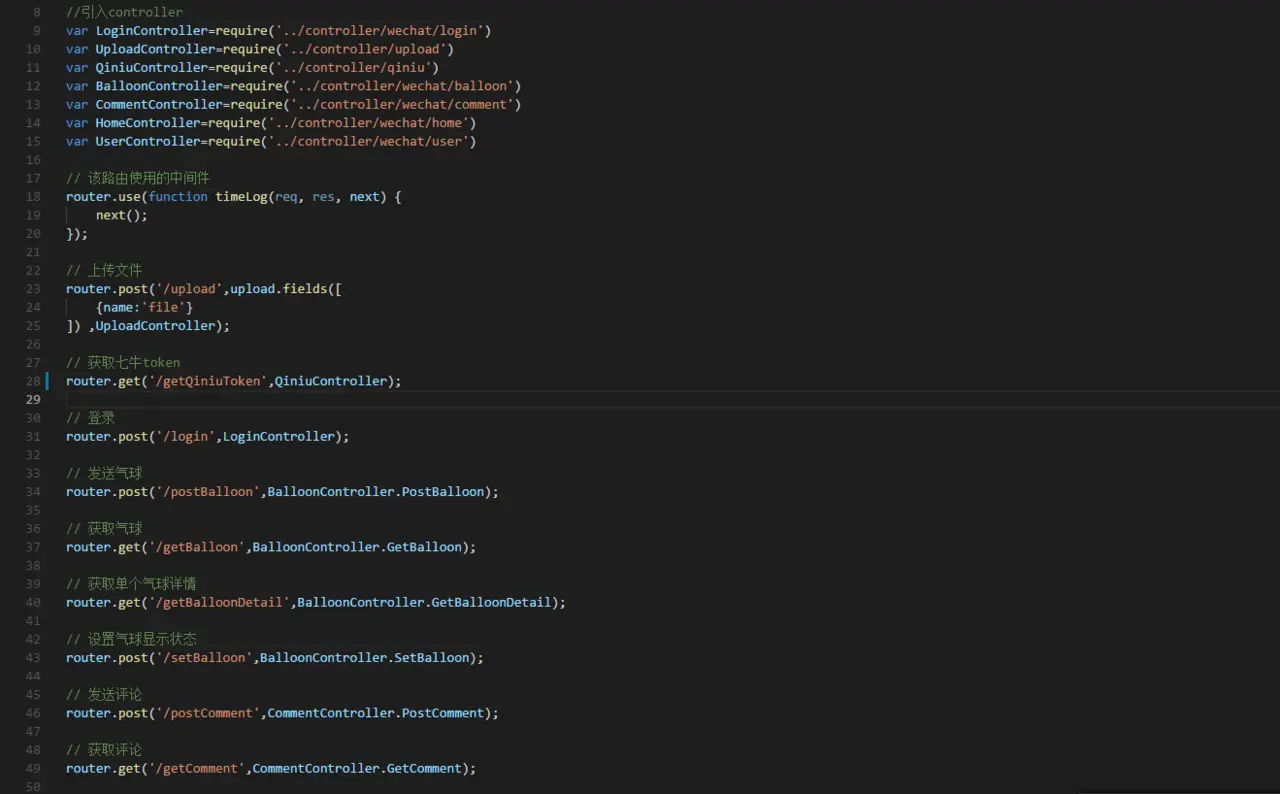Click the timeLog function name on line 18

click(x=241, y=197)
